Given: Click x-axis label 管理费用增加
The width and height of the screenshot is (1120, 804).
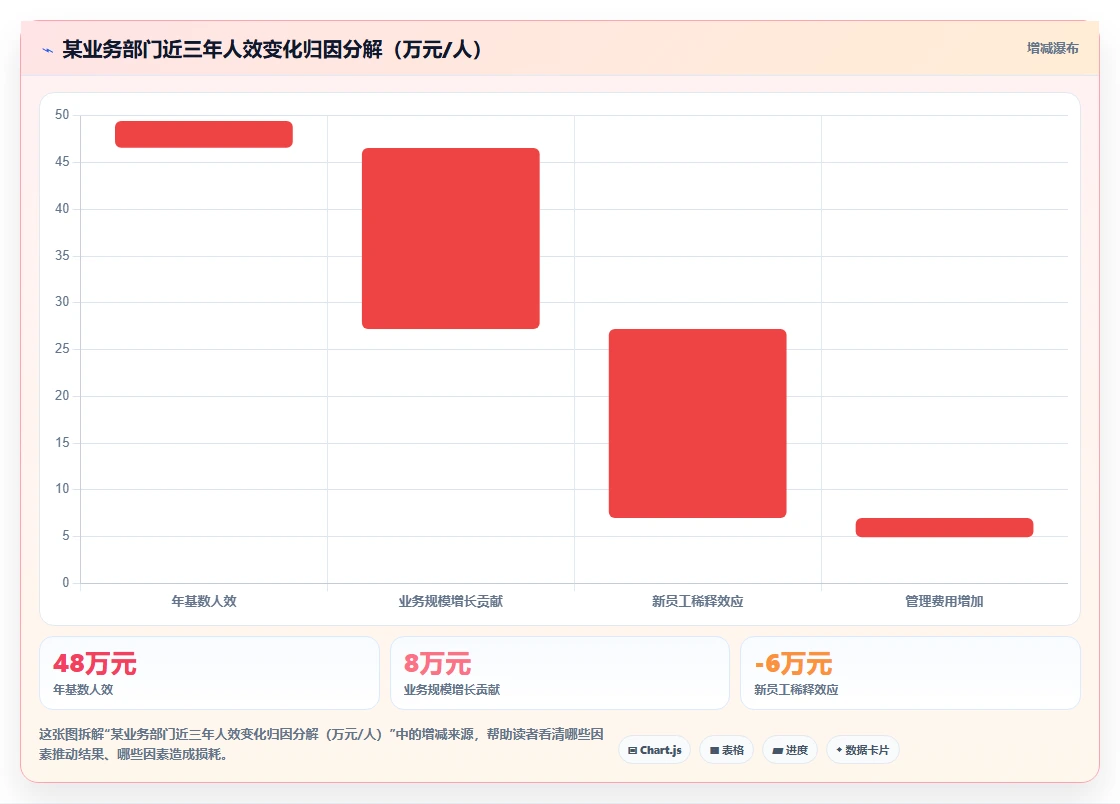Looking at the screenshot, I should pos(944,601).
